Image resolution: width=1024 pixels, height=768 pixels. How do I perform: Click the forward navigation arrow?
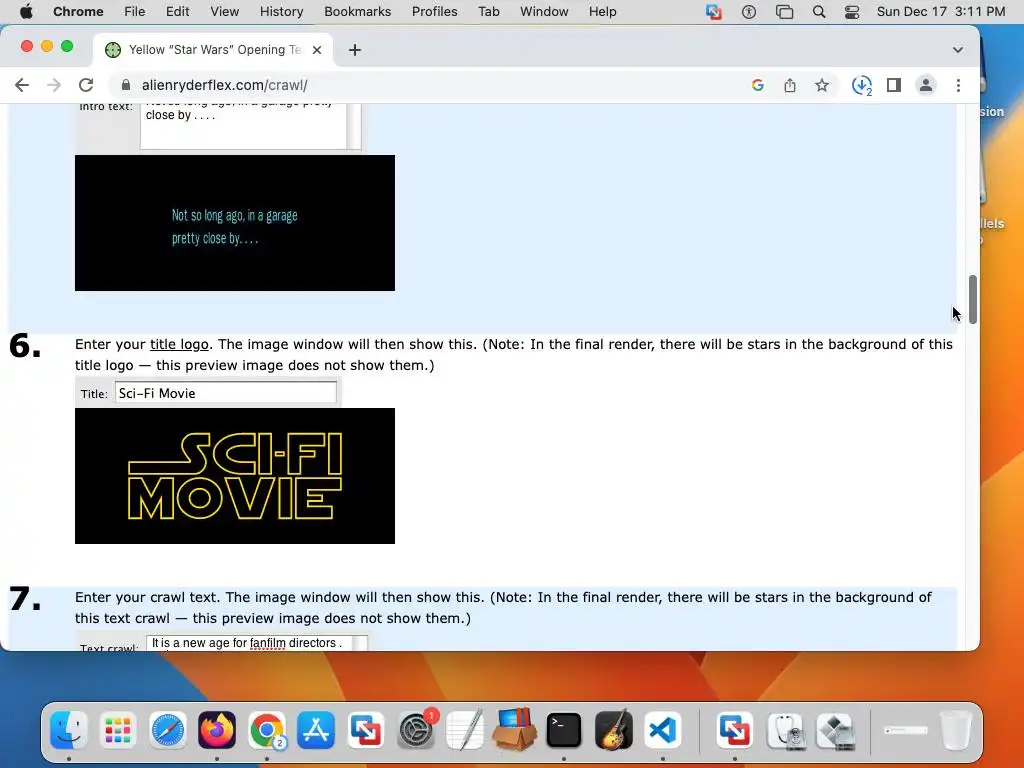(x=54, y=85)
